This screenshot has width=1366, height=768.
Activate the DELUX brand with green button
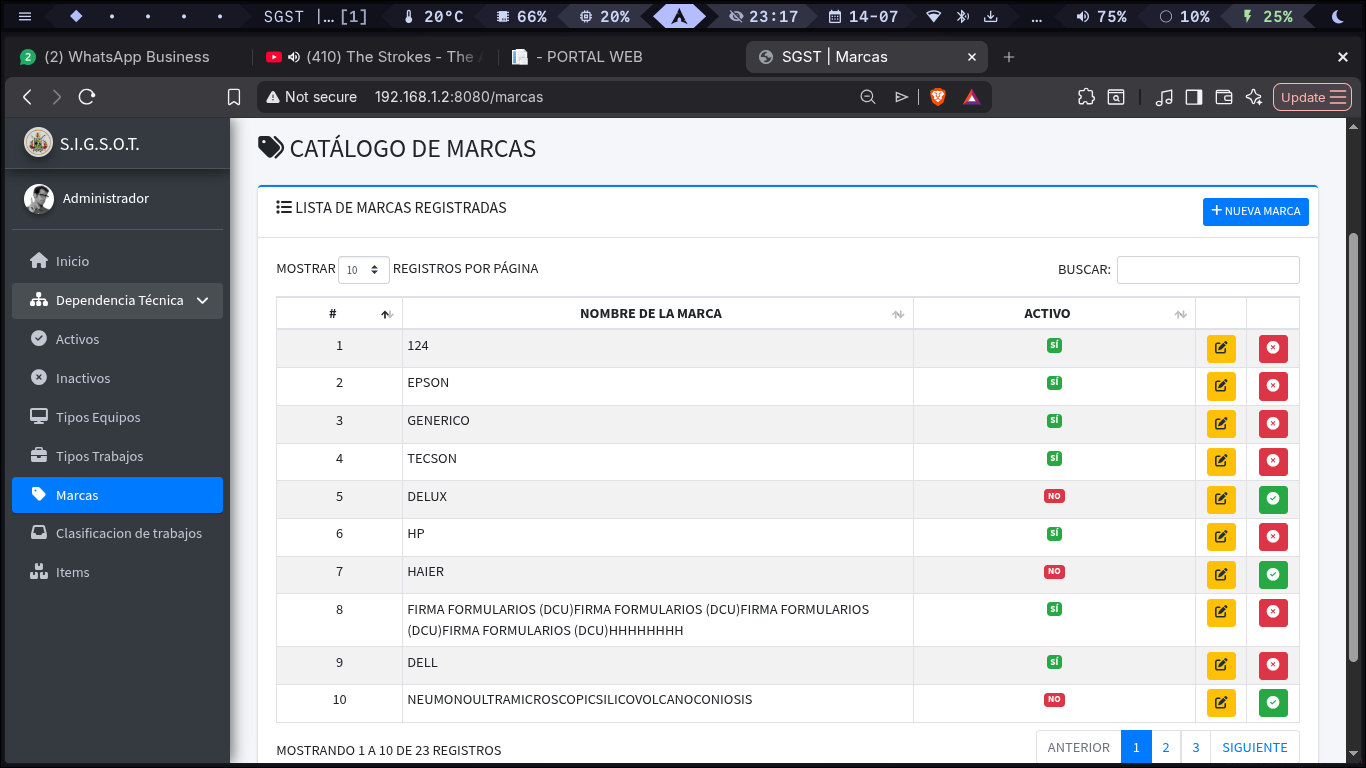[1273, 499]
